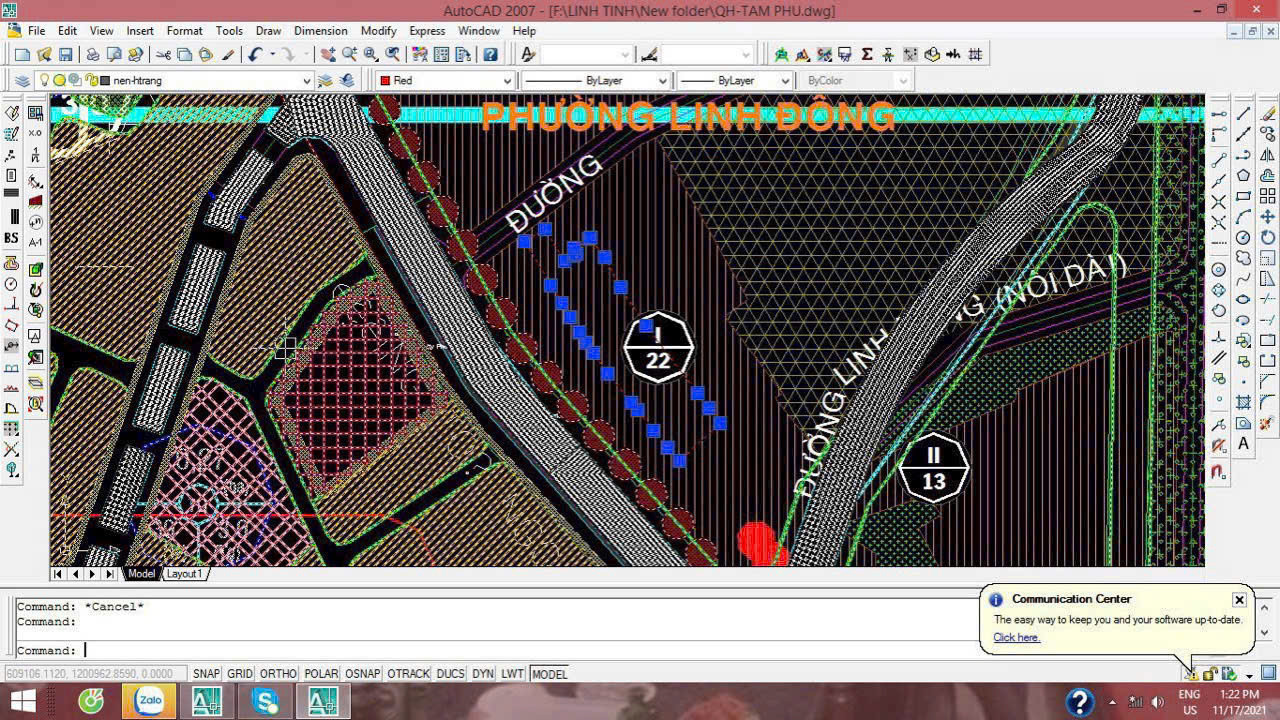Toggle OSNAP in status bar
Screen dimensions: 1280x720
(362, 674)
